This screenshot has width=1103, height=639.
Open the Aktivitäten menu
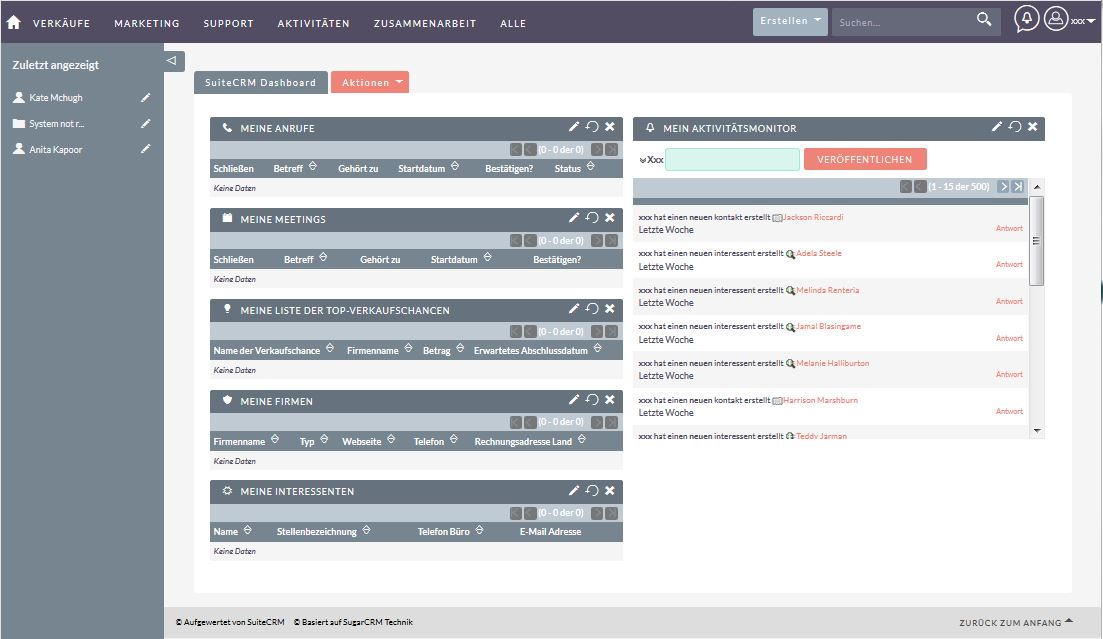pos(313,23)
